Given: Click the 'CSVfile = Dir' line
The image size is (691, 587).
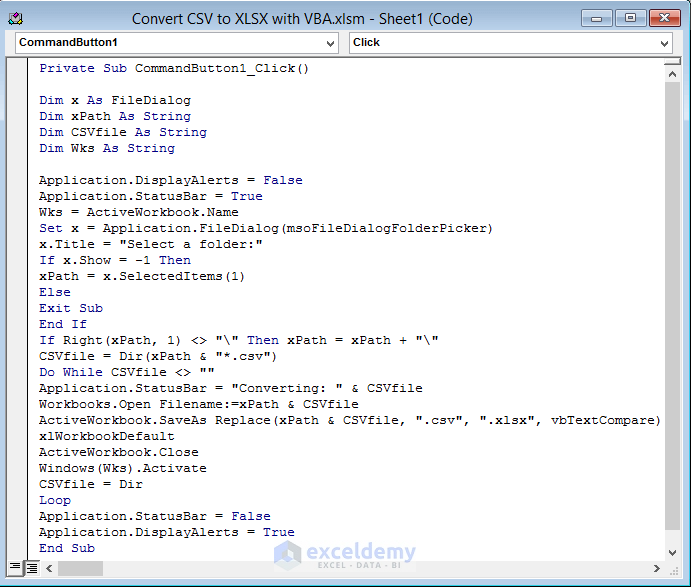Looking at the screenshot, I should click(x=91, y=484).
